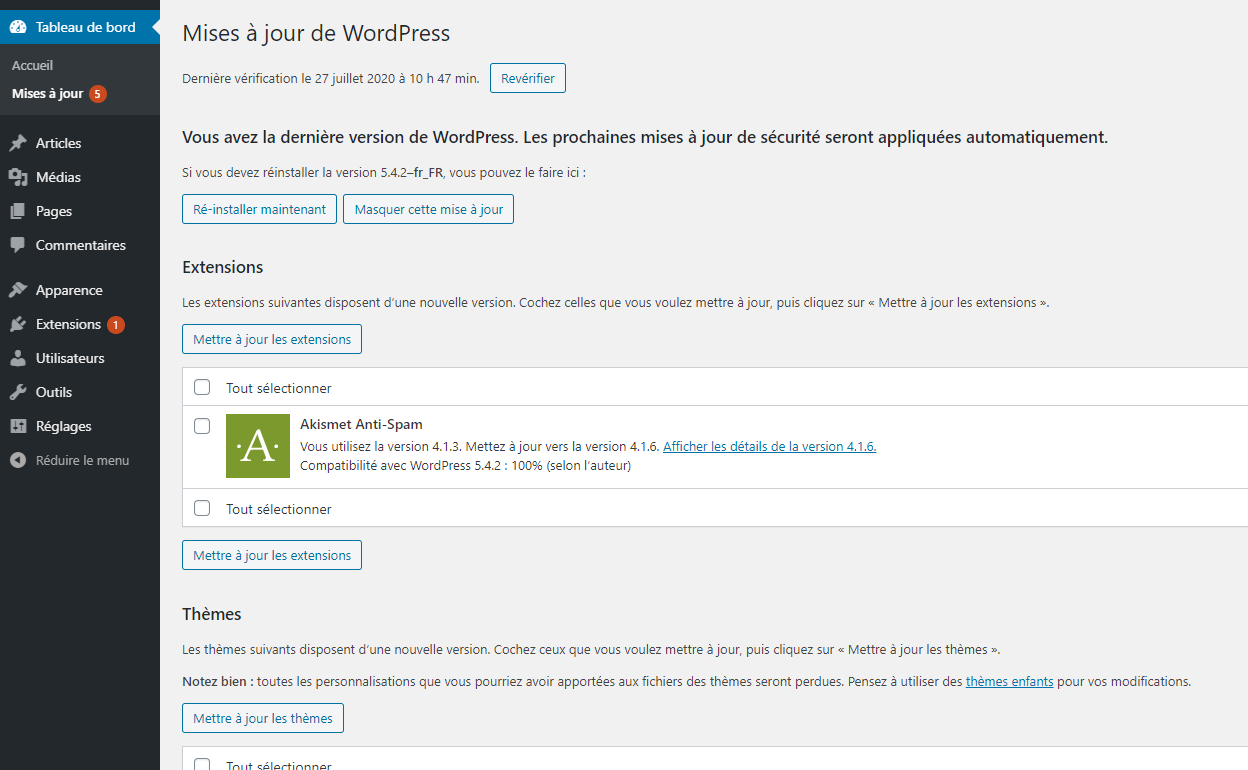The width and height of the screenshot is (1248, 770).
Task: Click the Mises à jour badge showing 5
Action: pyautogui.click(x=97, y=94)
